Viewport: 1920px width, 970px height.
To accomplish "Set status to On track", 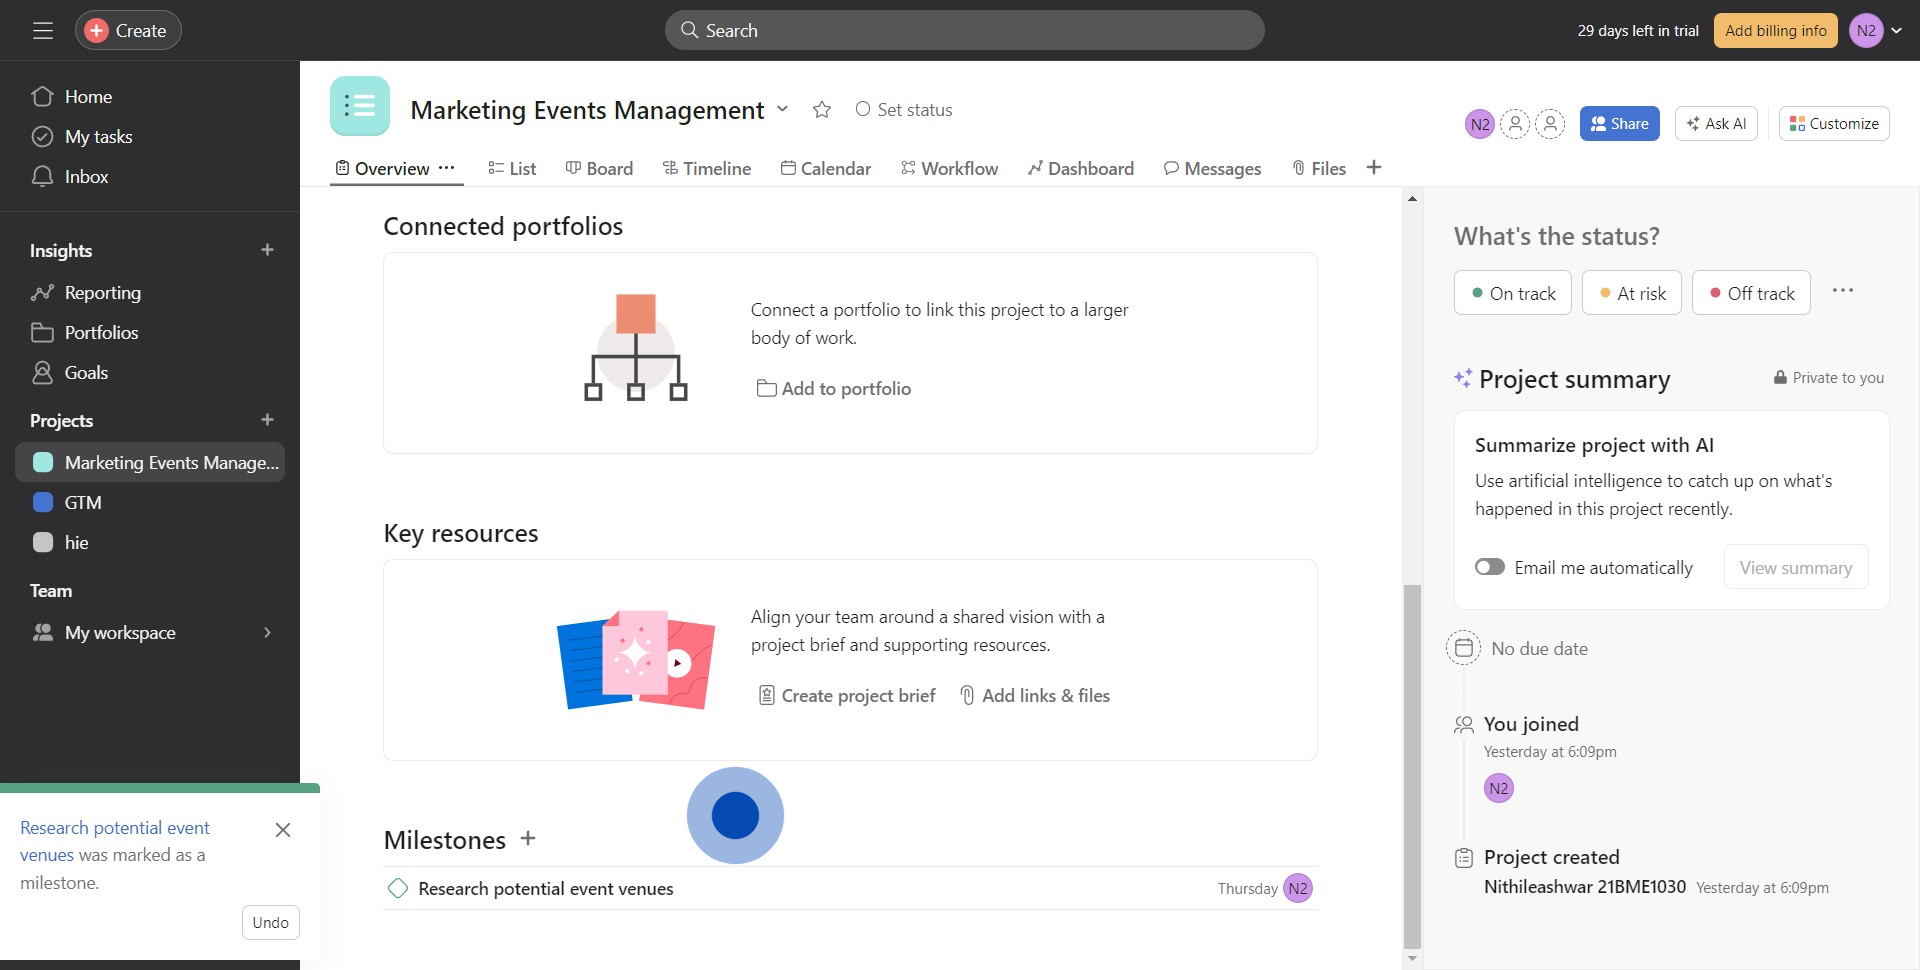I will (1513, 293).
